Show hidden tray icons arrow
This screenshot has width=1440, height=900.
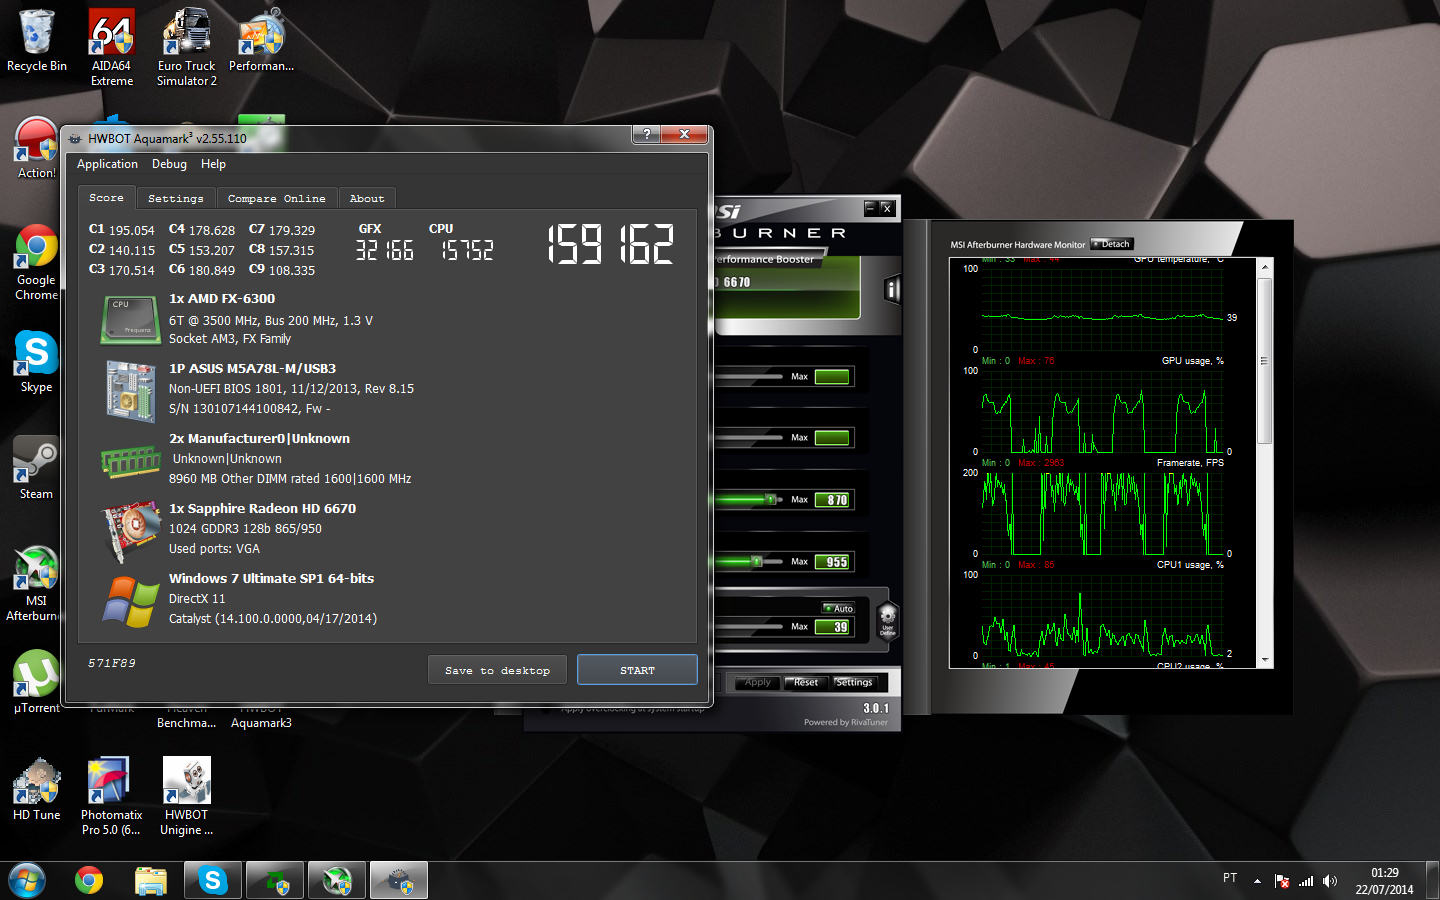pyautogui.click(x=1257, y=881)
